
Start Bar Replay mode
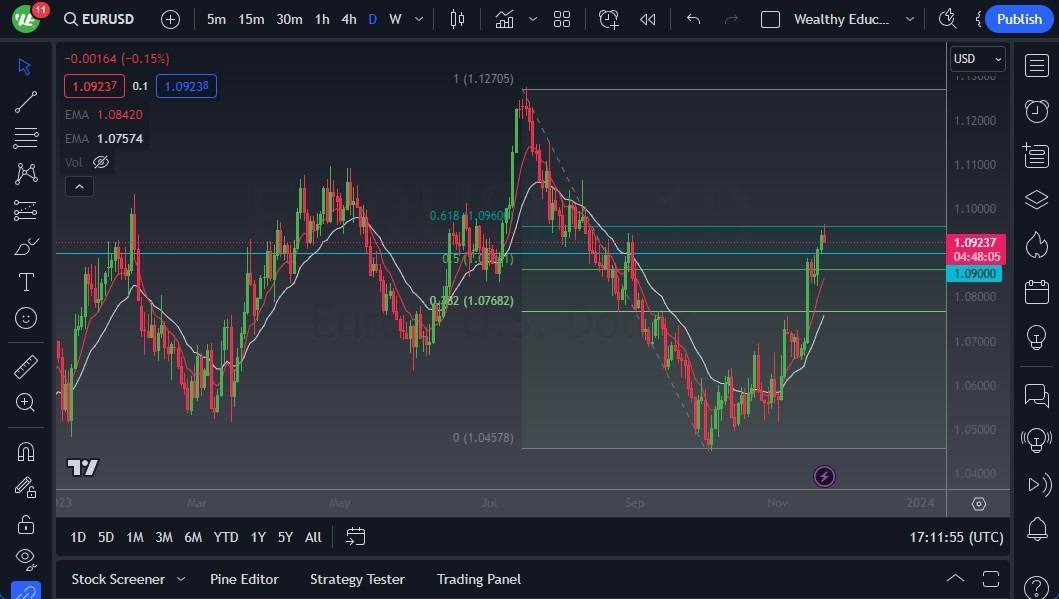click(647, 18)
